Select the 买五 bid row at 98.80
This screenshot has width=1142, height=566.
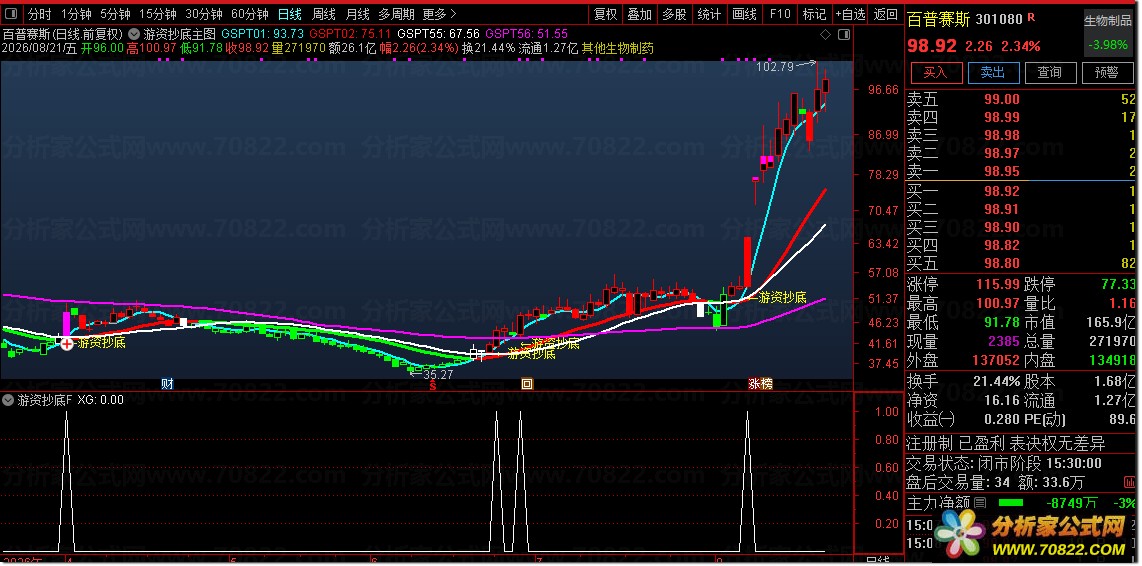[1021, 263]
